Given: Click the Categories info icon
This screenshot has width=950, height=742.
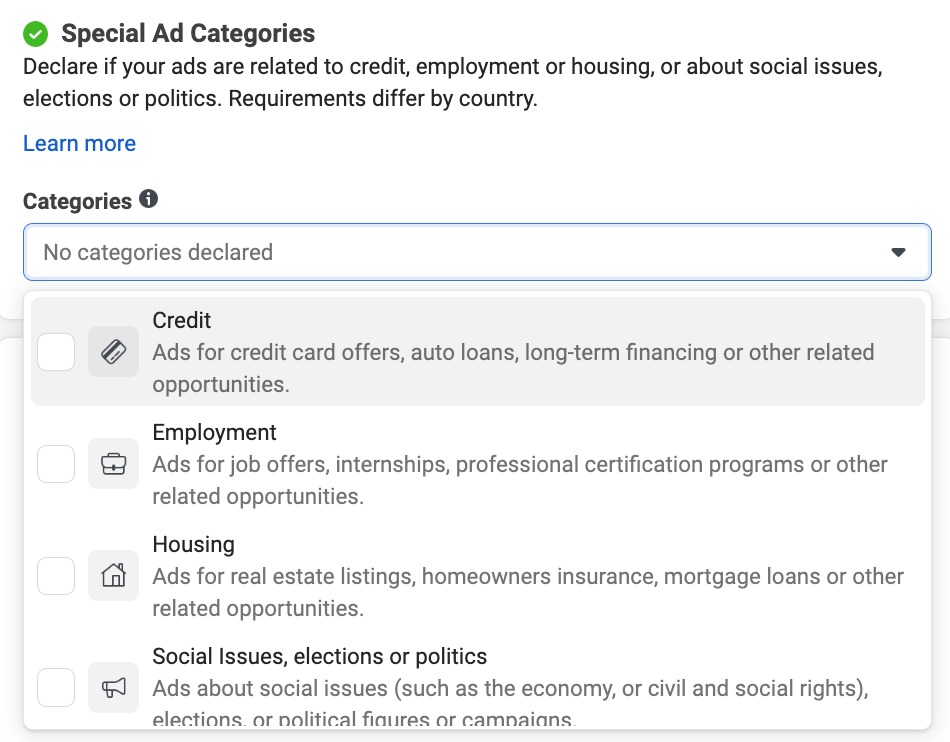Looking at the screenshot, I should point(149,199).
